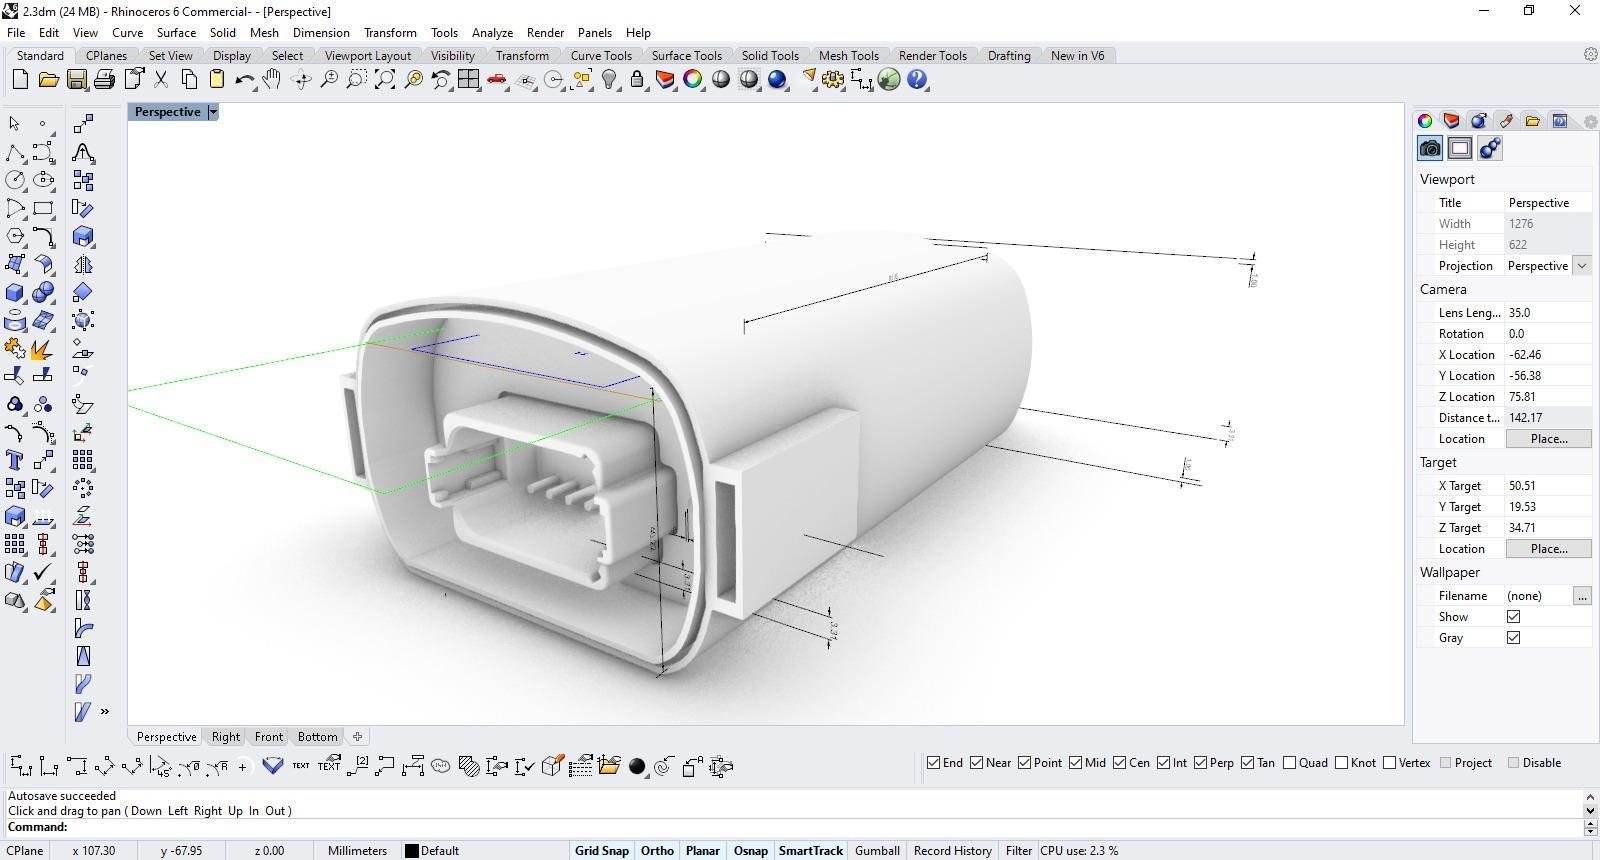Switch to the Front viewport tab
This screenshot has height=860, width=1600.
(x=268, y=737)
